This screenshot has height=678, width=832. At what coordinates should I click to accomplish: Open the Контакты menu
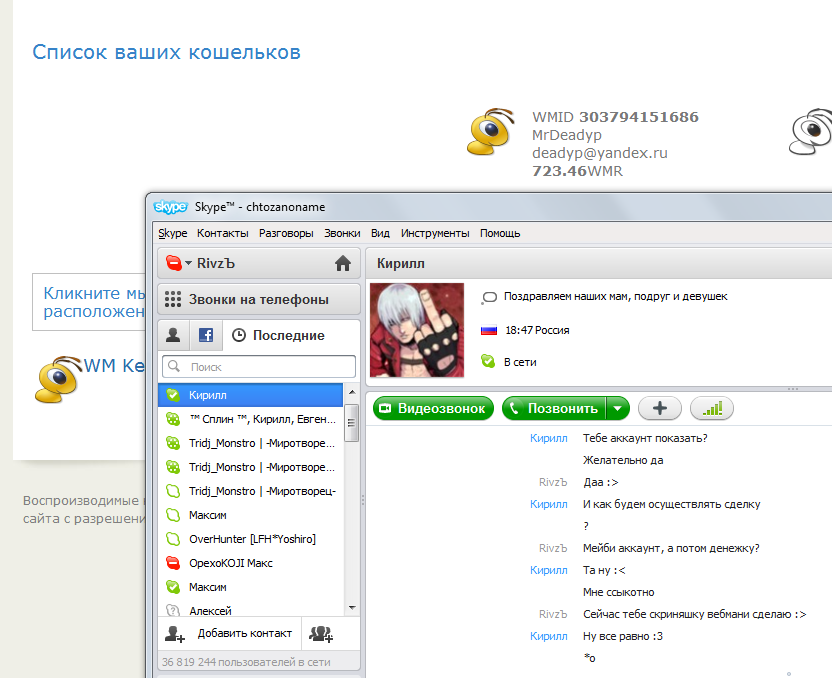coord(222,233)
